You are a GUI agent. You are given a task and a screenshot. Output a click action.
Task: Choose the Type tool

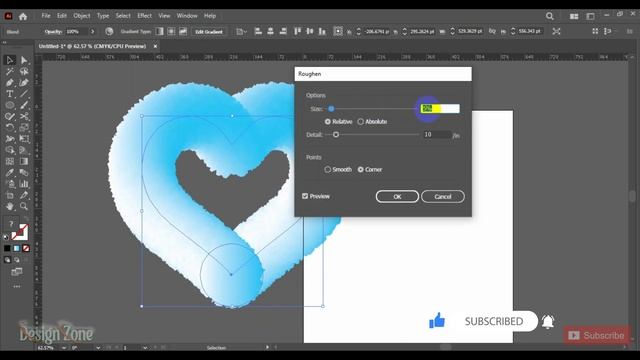point(10,94)
